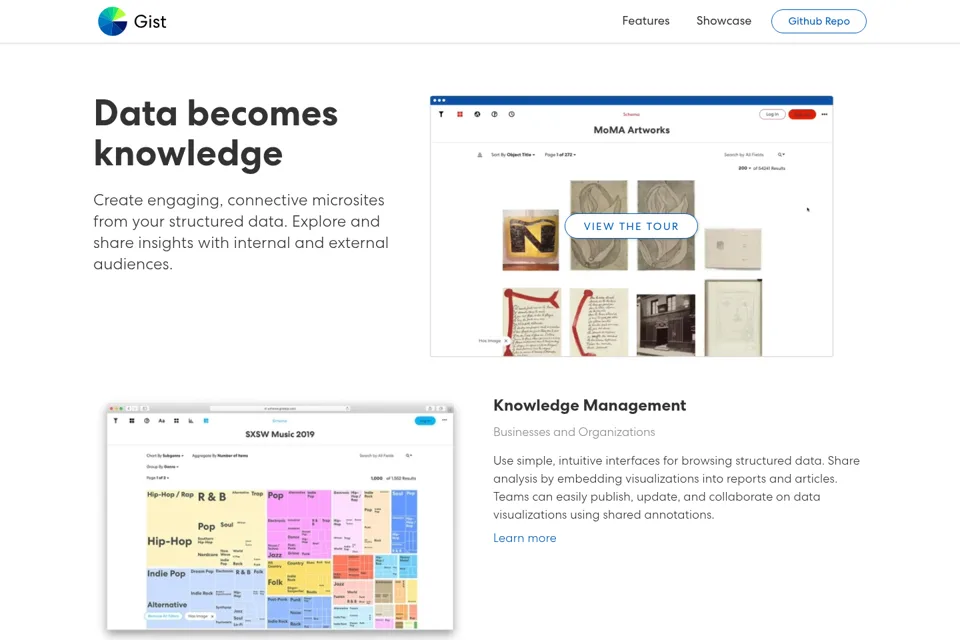Click the T icon in MoMA Artworks toolbar
960x640 pixels.
click(441, 115)
